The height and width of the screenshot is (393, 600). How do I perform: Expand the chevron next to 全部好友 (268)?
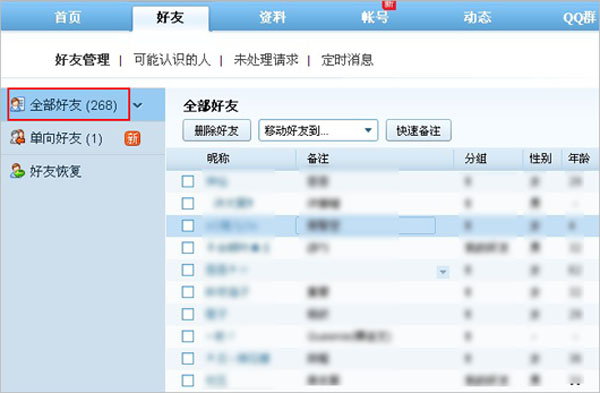coord(138,105)
